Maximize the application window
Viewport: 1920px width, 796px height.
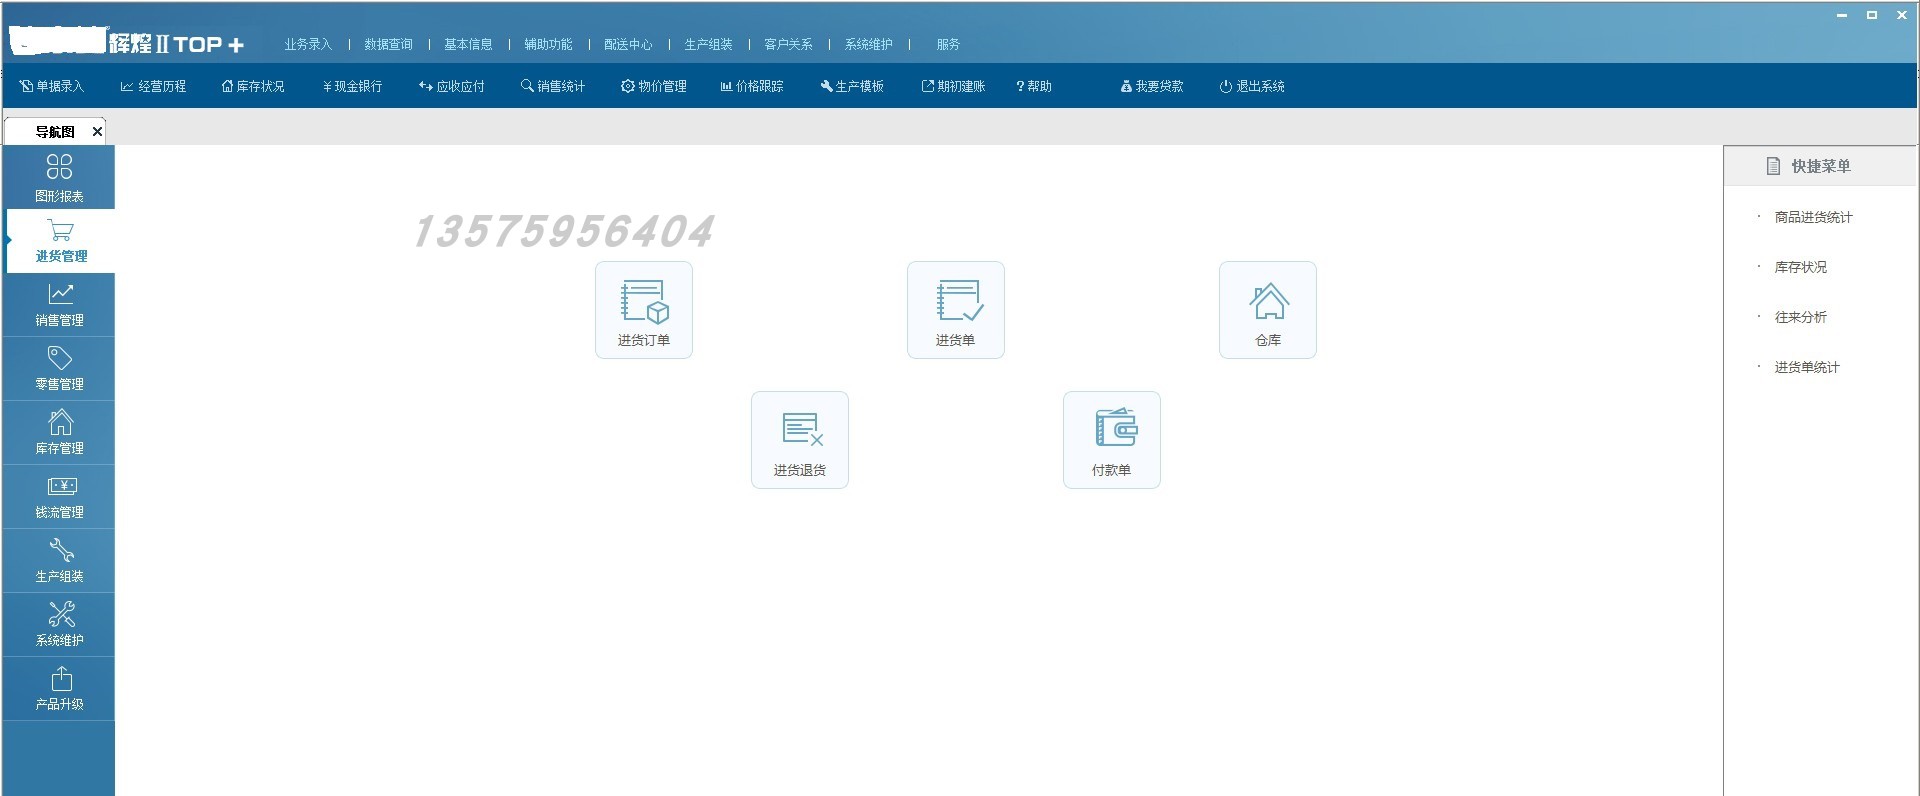[x=1872, y=15]
